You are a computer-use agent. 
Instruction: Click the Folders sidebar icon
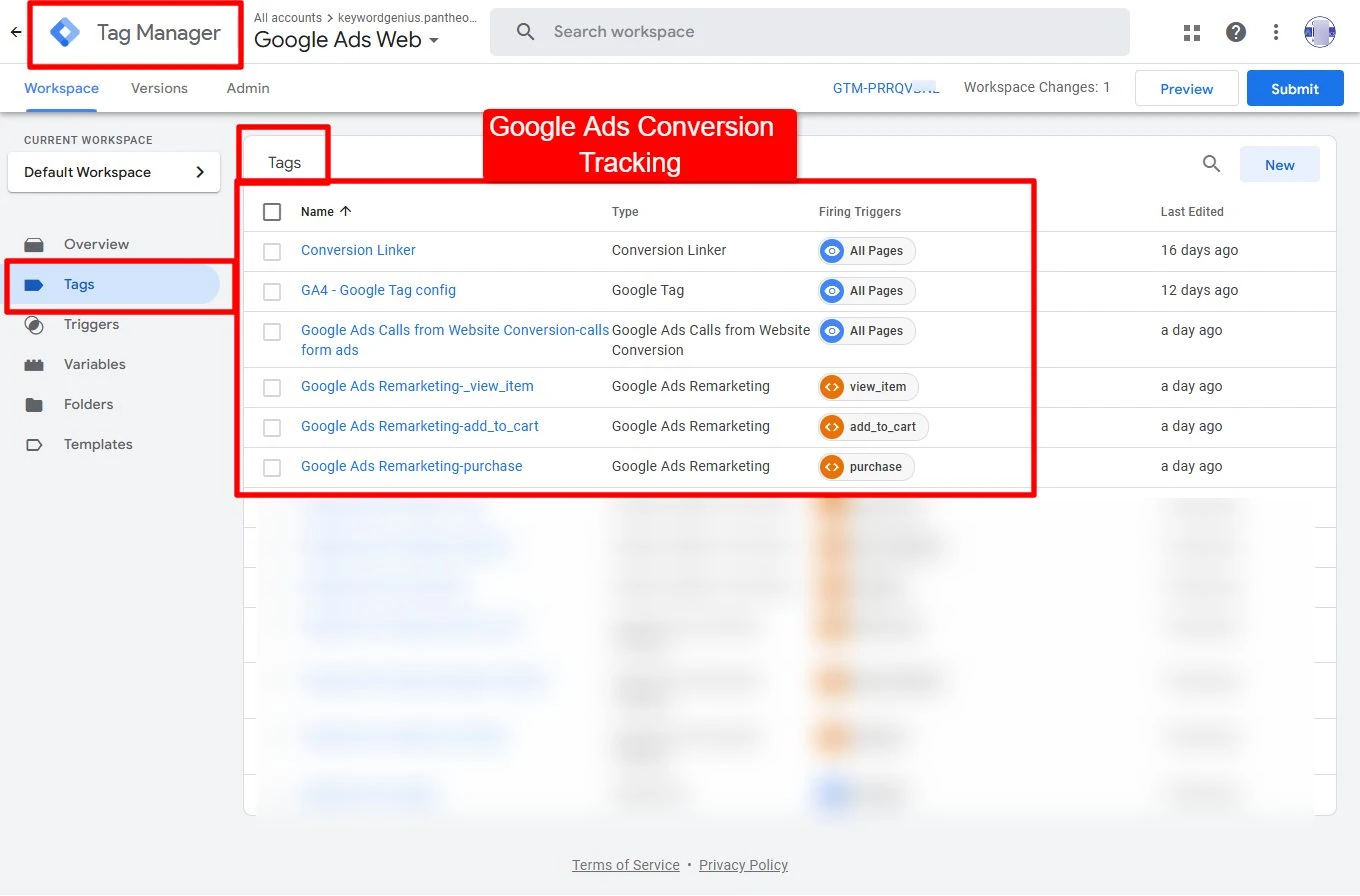[34, 404]
